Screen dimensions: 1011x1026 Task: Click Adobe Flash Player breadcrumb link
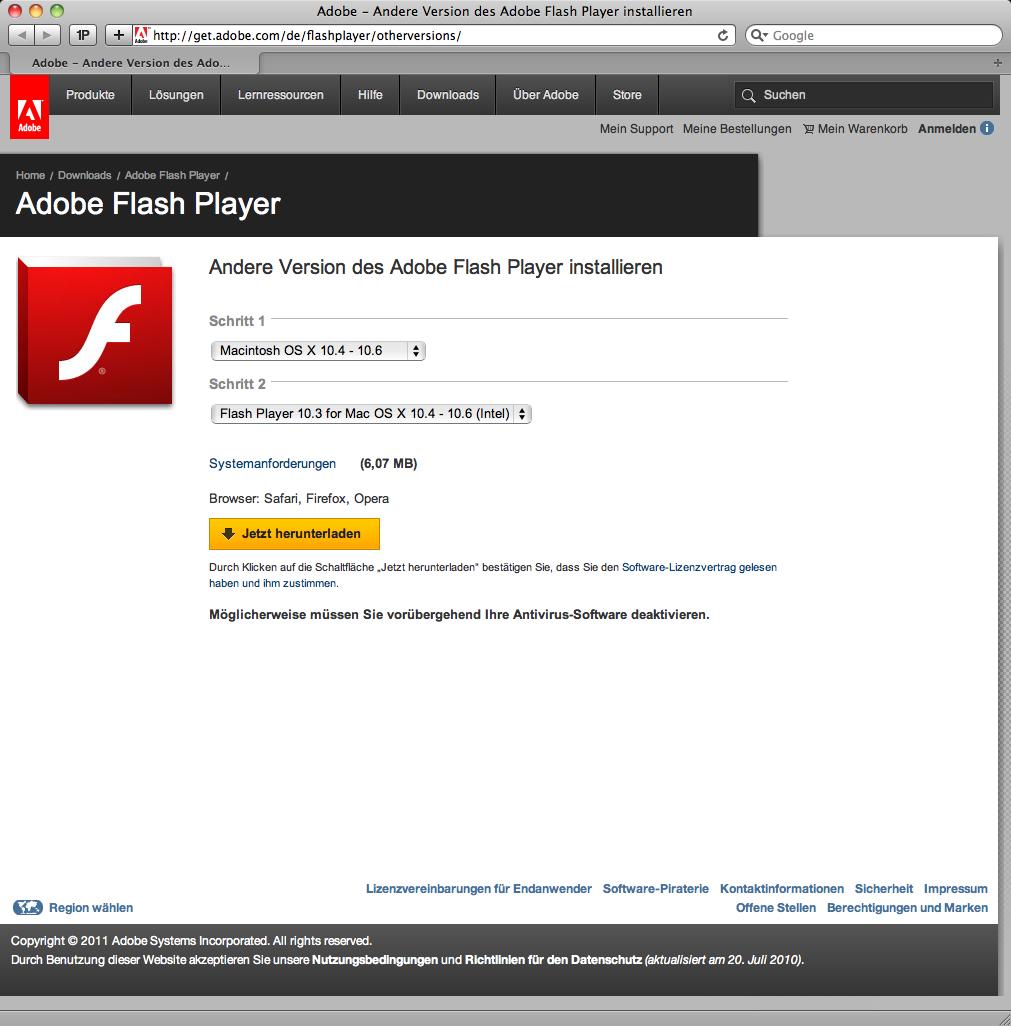[172, 175]
